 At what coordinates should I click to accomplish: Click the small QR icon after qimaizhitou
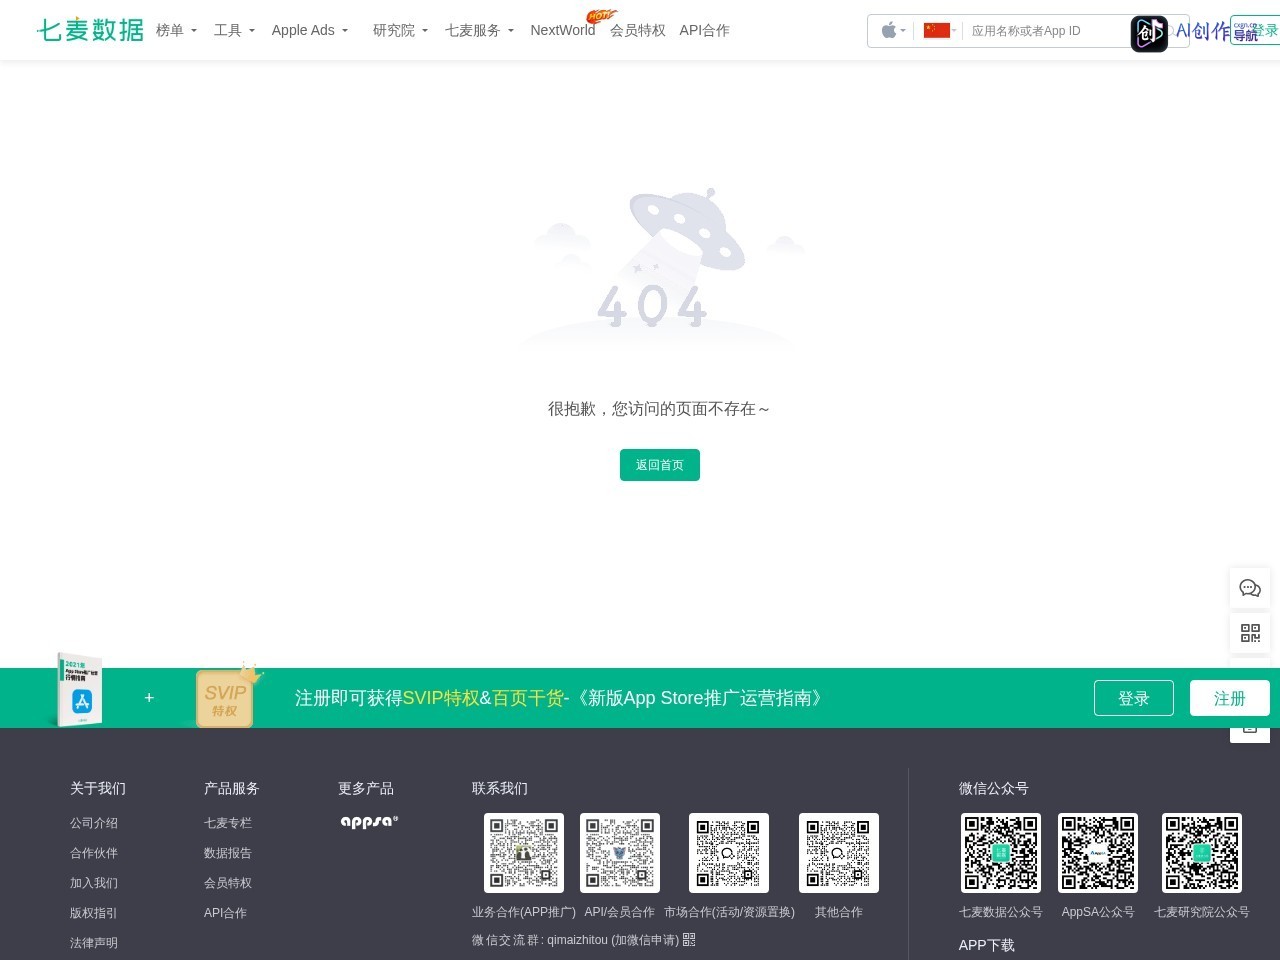click(x=689, y=939)
